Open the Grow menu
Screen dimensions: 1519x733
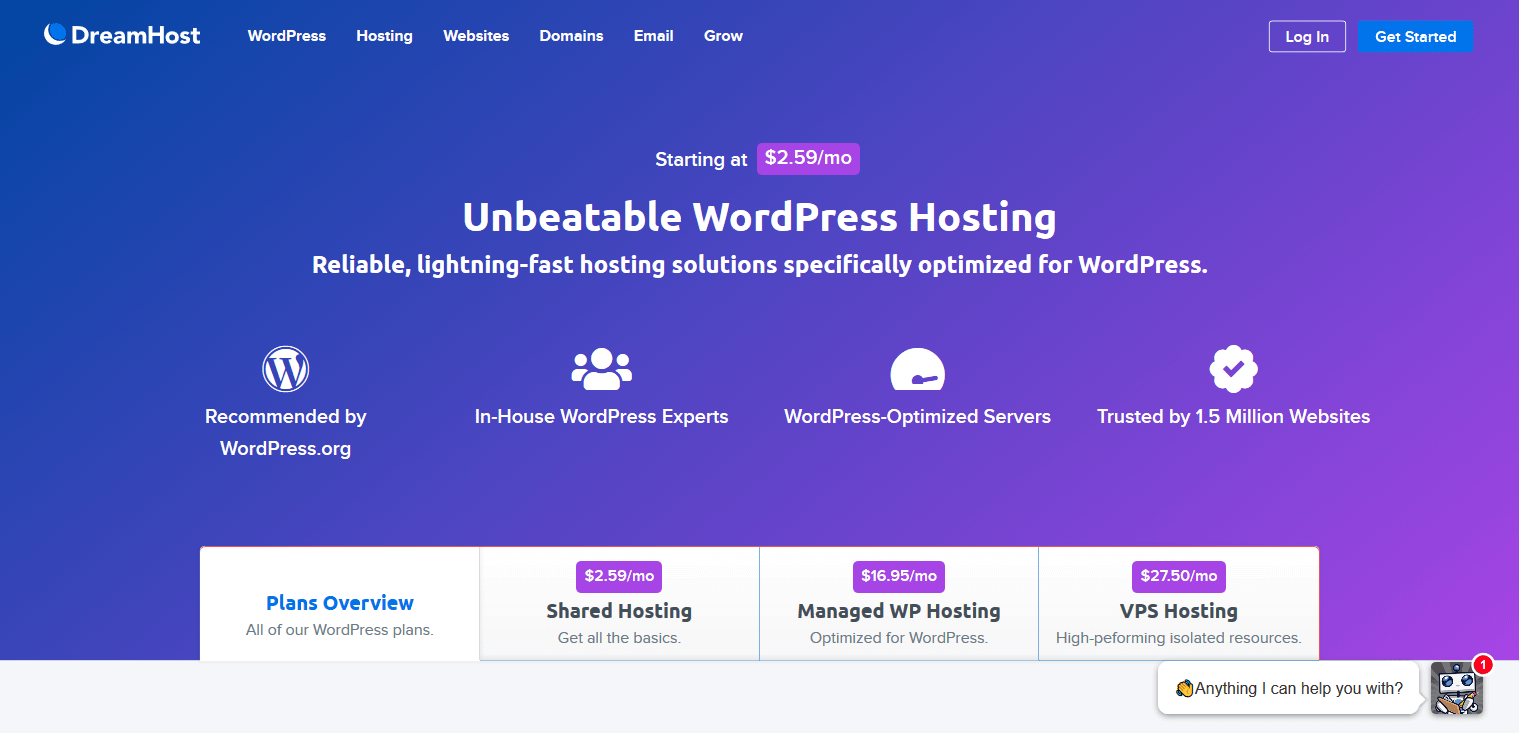pos(723,36)
